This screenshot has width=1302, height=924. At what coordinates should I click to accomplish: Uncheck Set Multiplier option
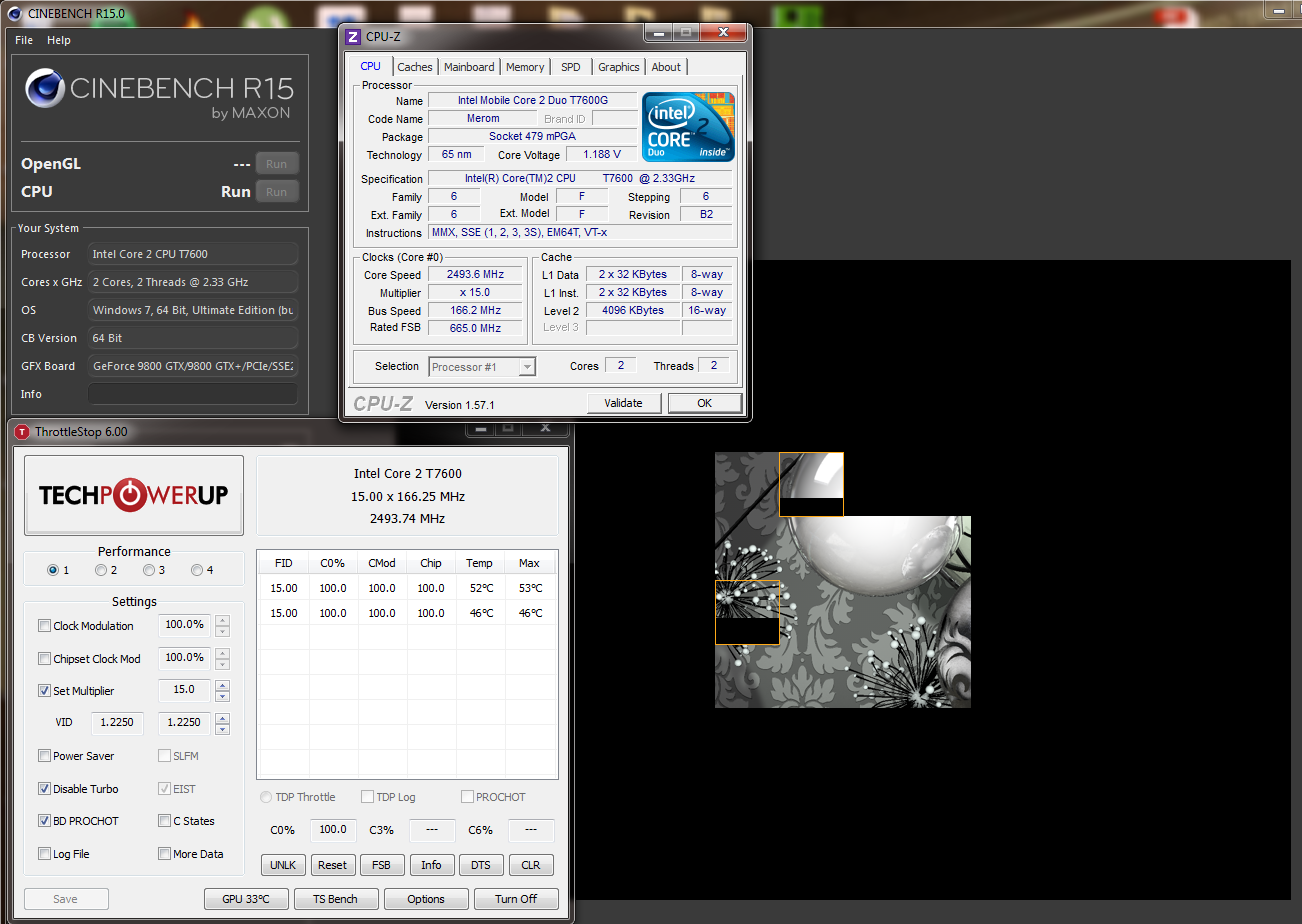pyautogui.click(x=44, y=691)
